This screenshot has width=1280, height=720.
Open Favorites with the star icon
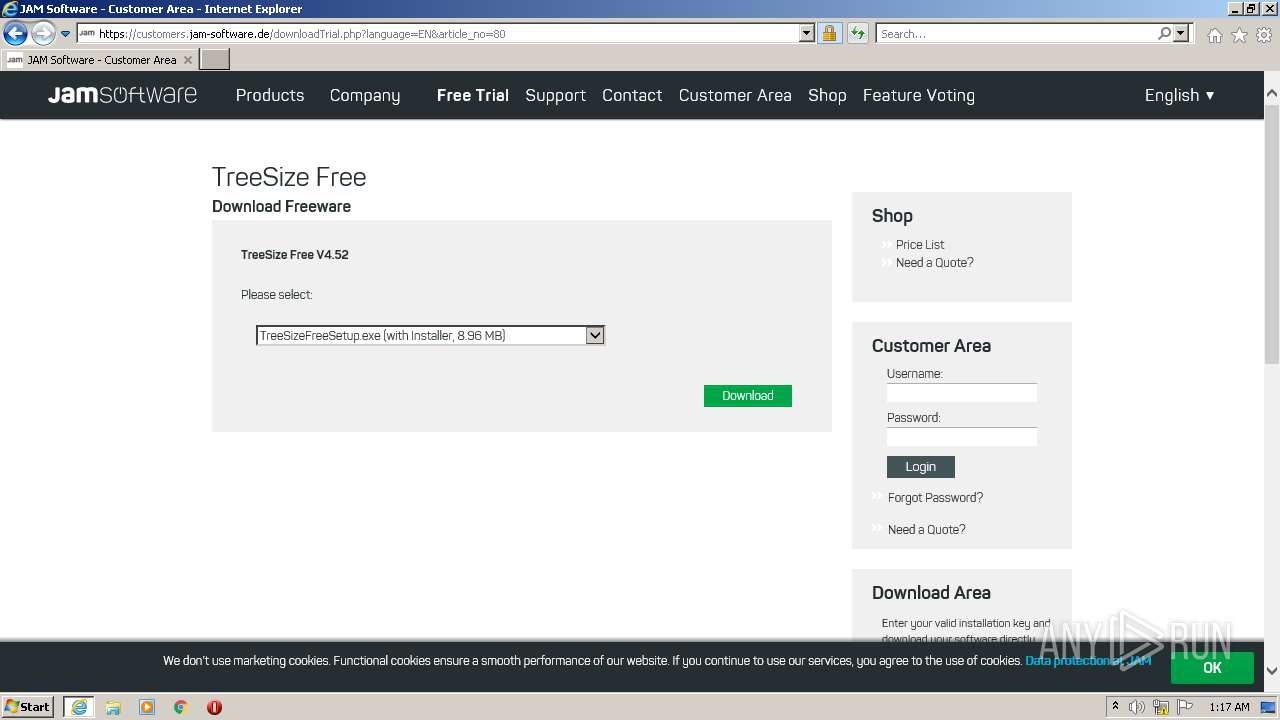pyautogui.click(x=1239, y=35)
